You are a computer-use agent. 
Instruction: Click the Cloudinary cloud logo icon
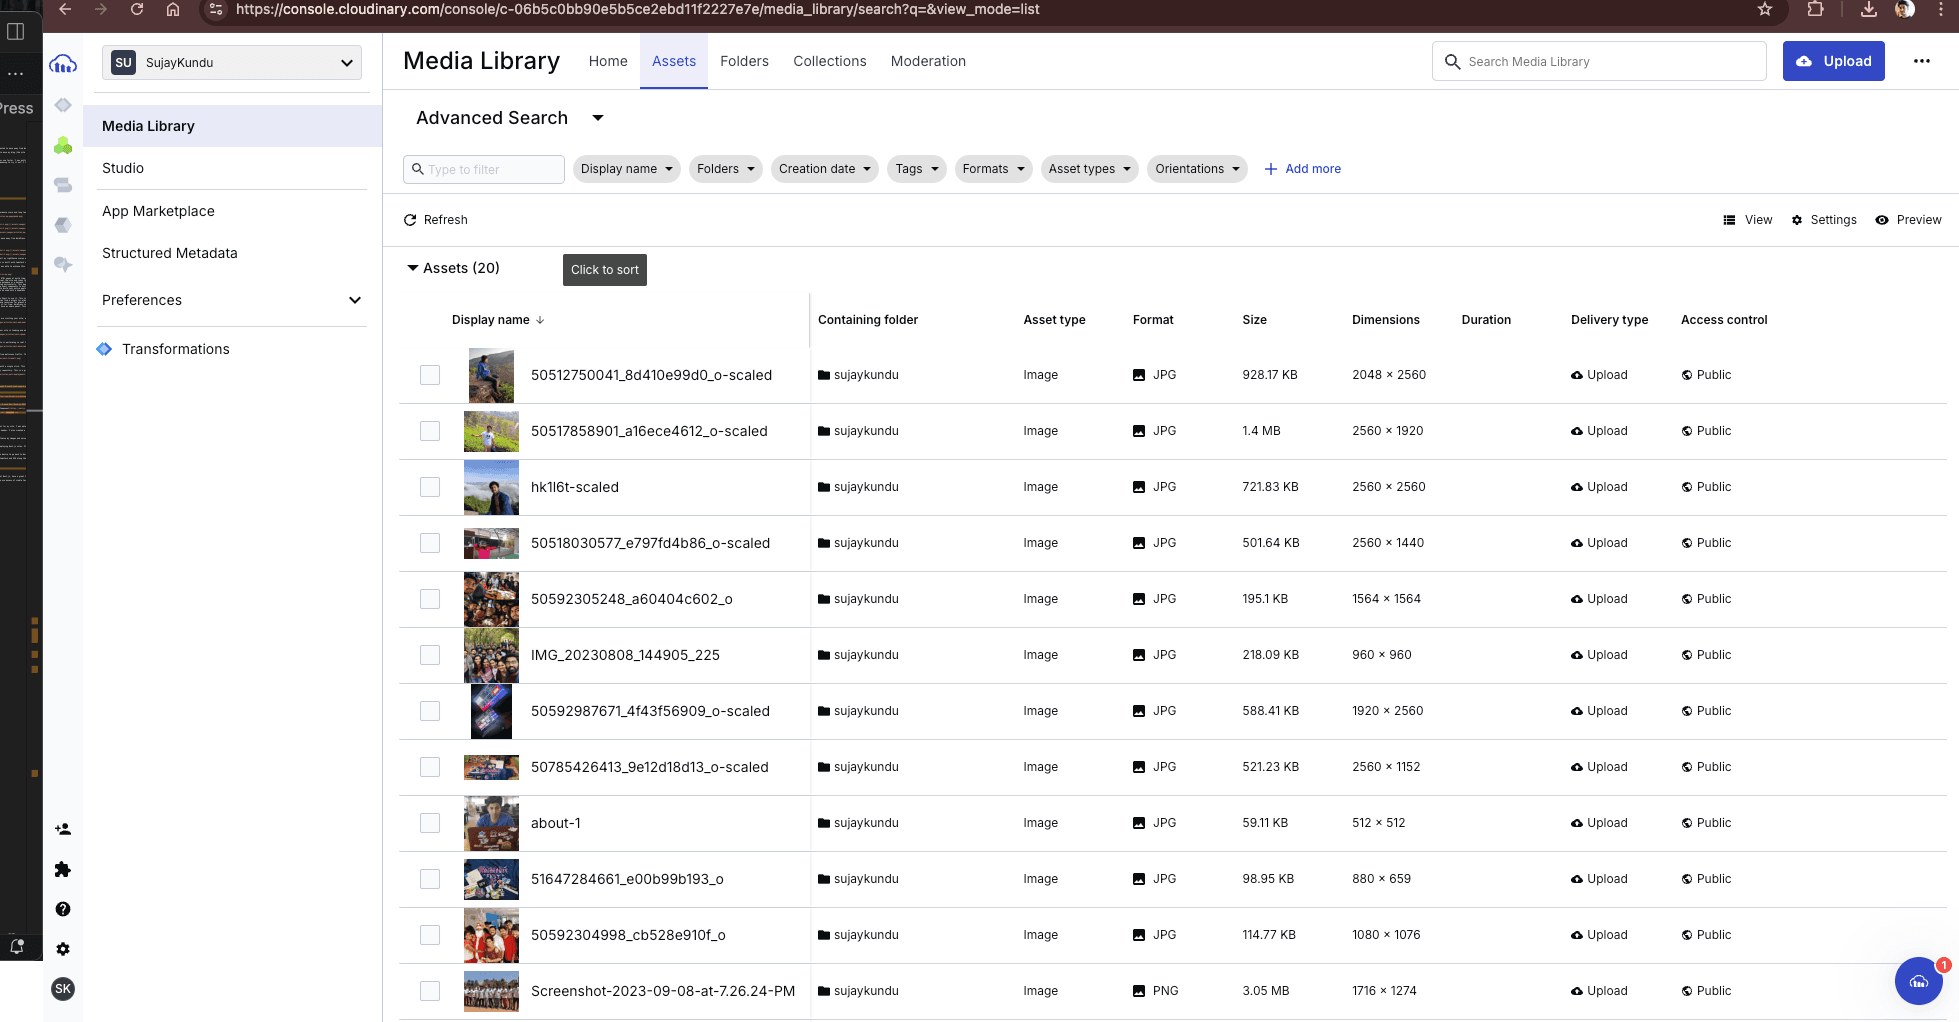(63, 64)
